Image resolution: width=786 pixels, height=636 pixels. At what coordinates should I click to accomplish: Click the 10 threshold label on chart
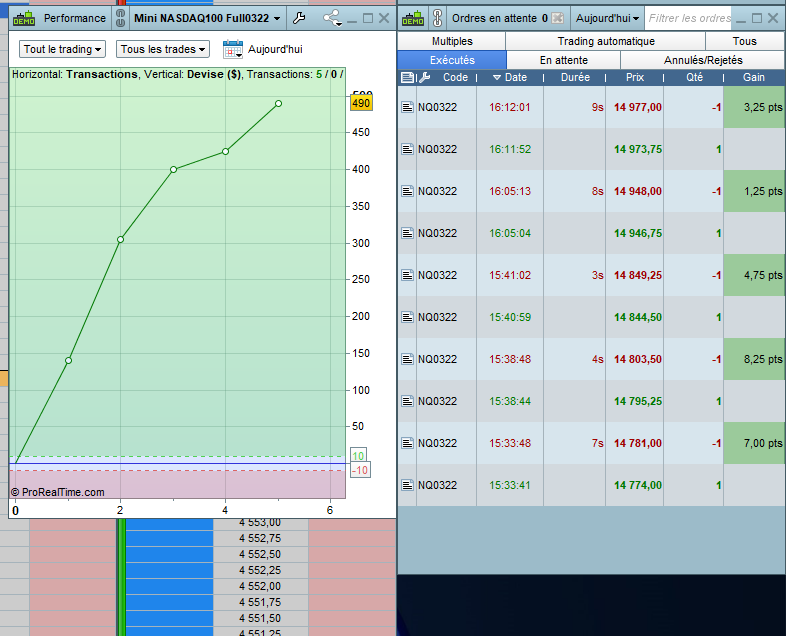pyautogui.click(x=358, y=456)
